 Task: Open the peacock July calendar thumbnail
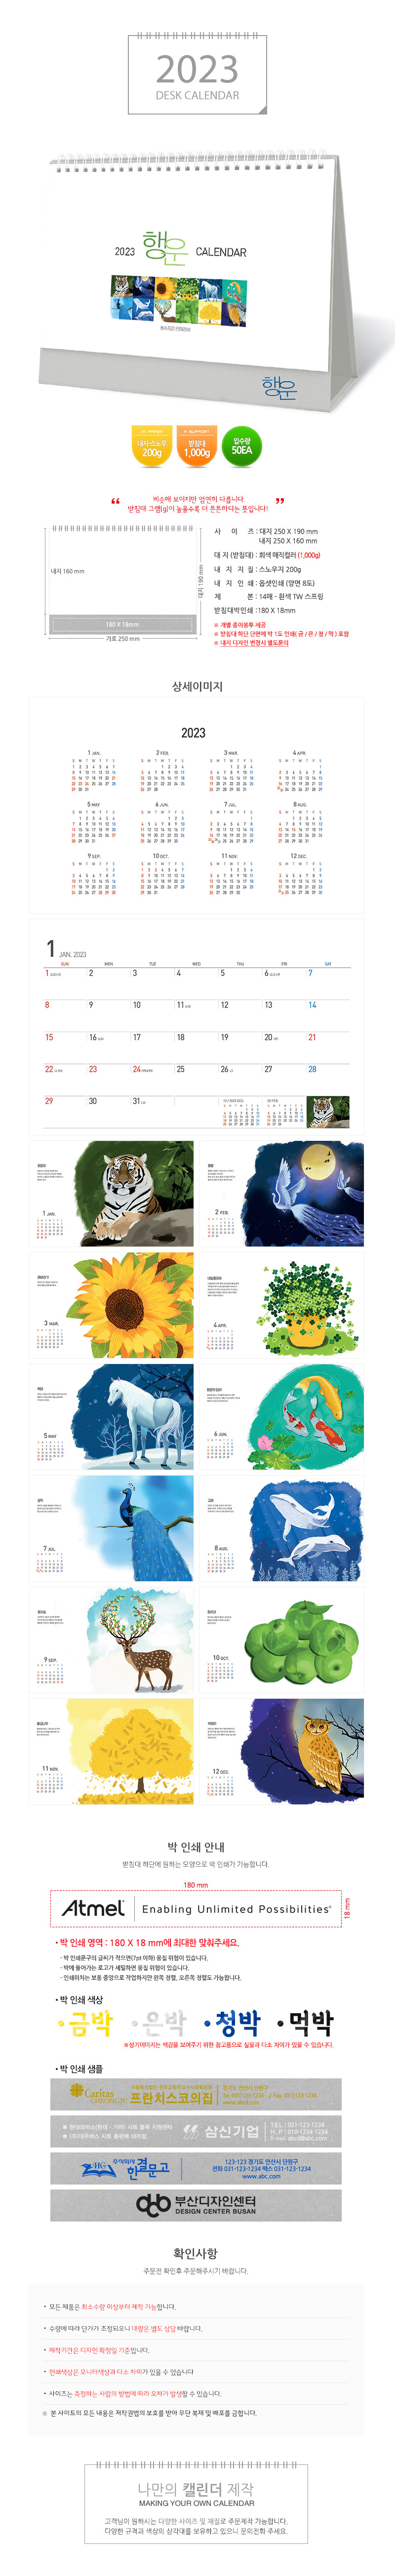112,1529
